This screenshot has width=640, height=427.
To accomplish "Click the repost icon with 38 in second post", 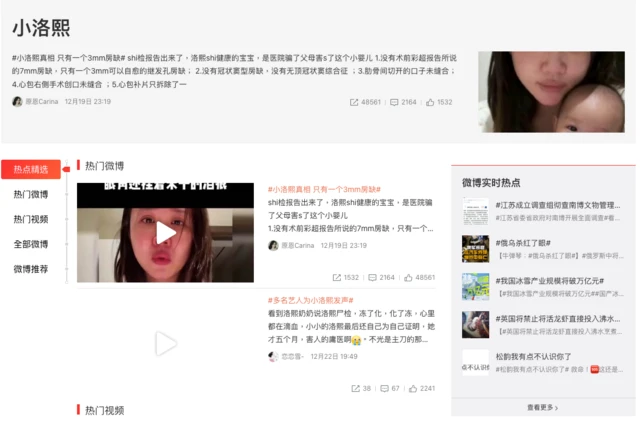I will [x=356, y=389].
